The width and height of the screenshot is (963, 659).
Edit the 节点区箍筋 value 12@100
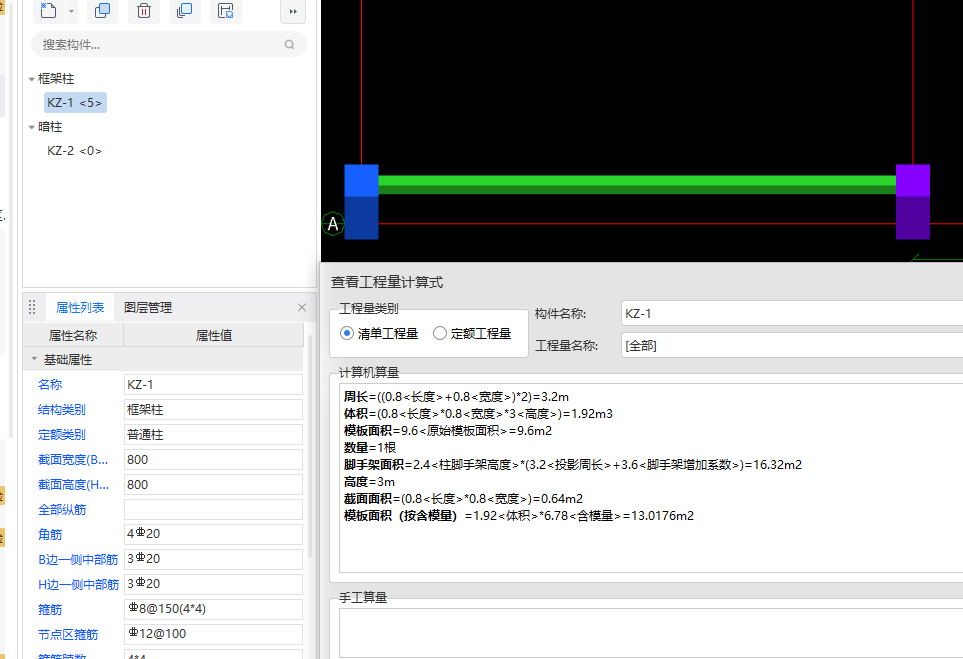click(213, 634)
